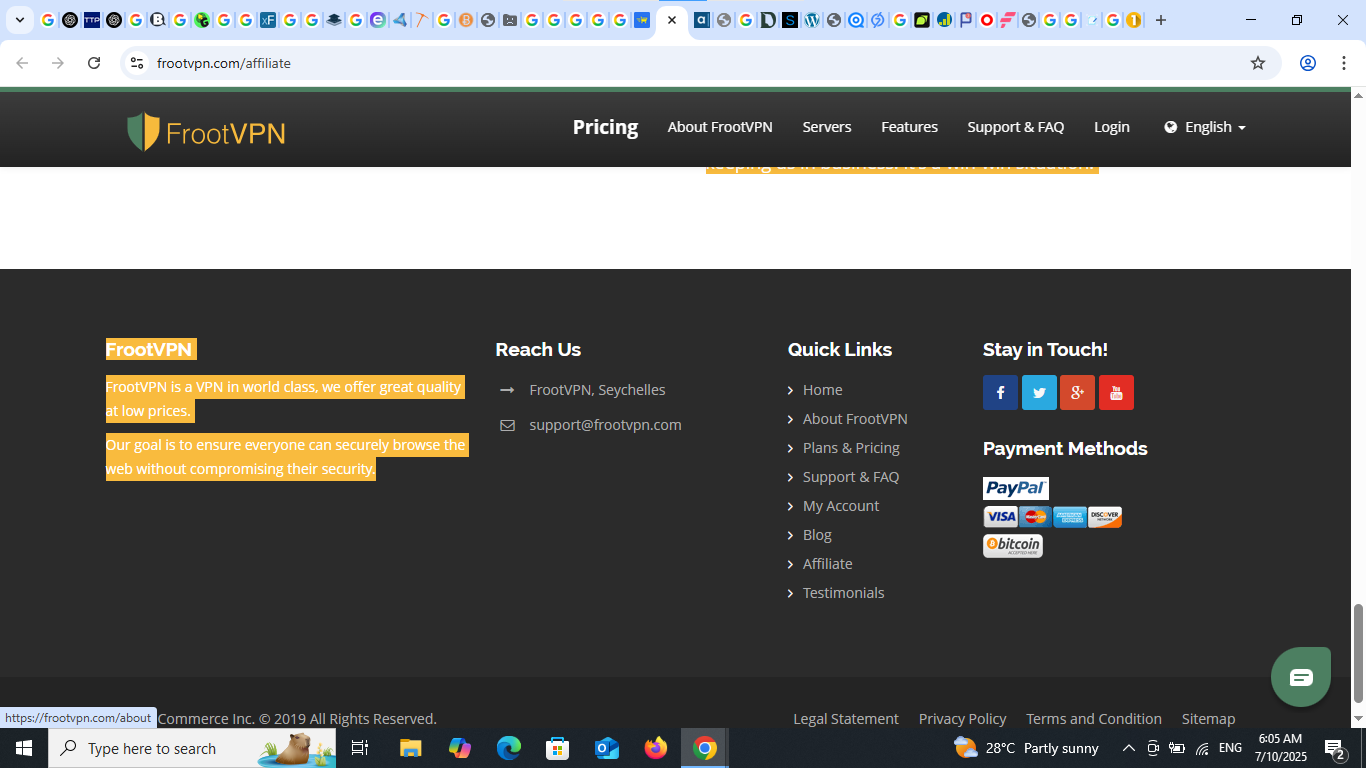
Task: Open the Sitemap footer link
Action: 1208,719
